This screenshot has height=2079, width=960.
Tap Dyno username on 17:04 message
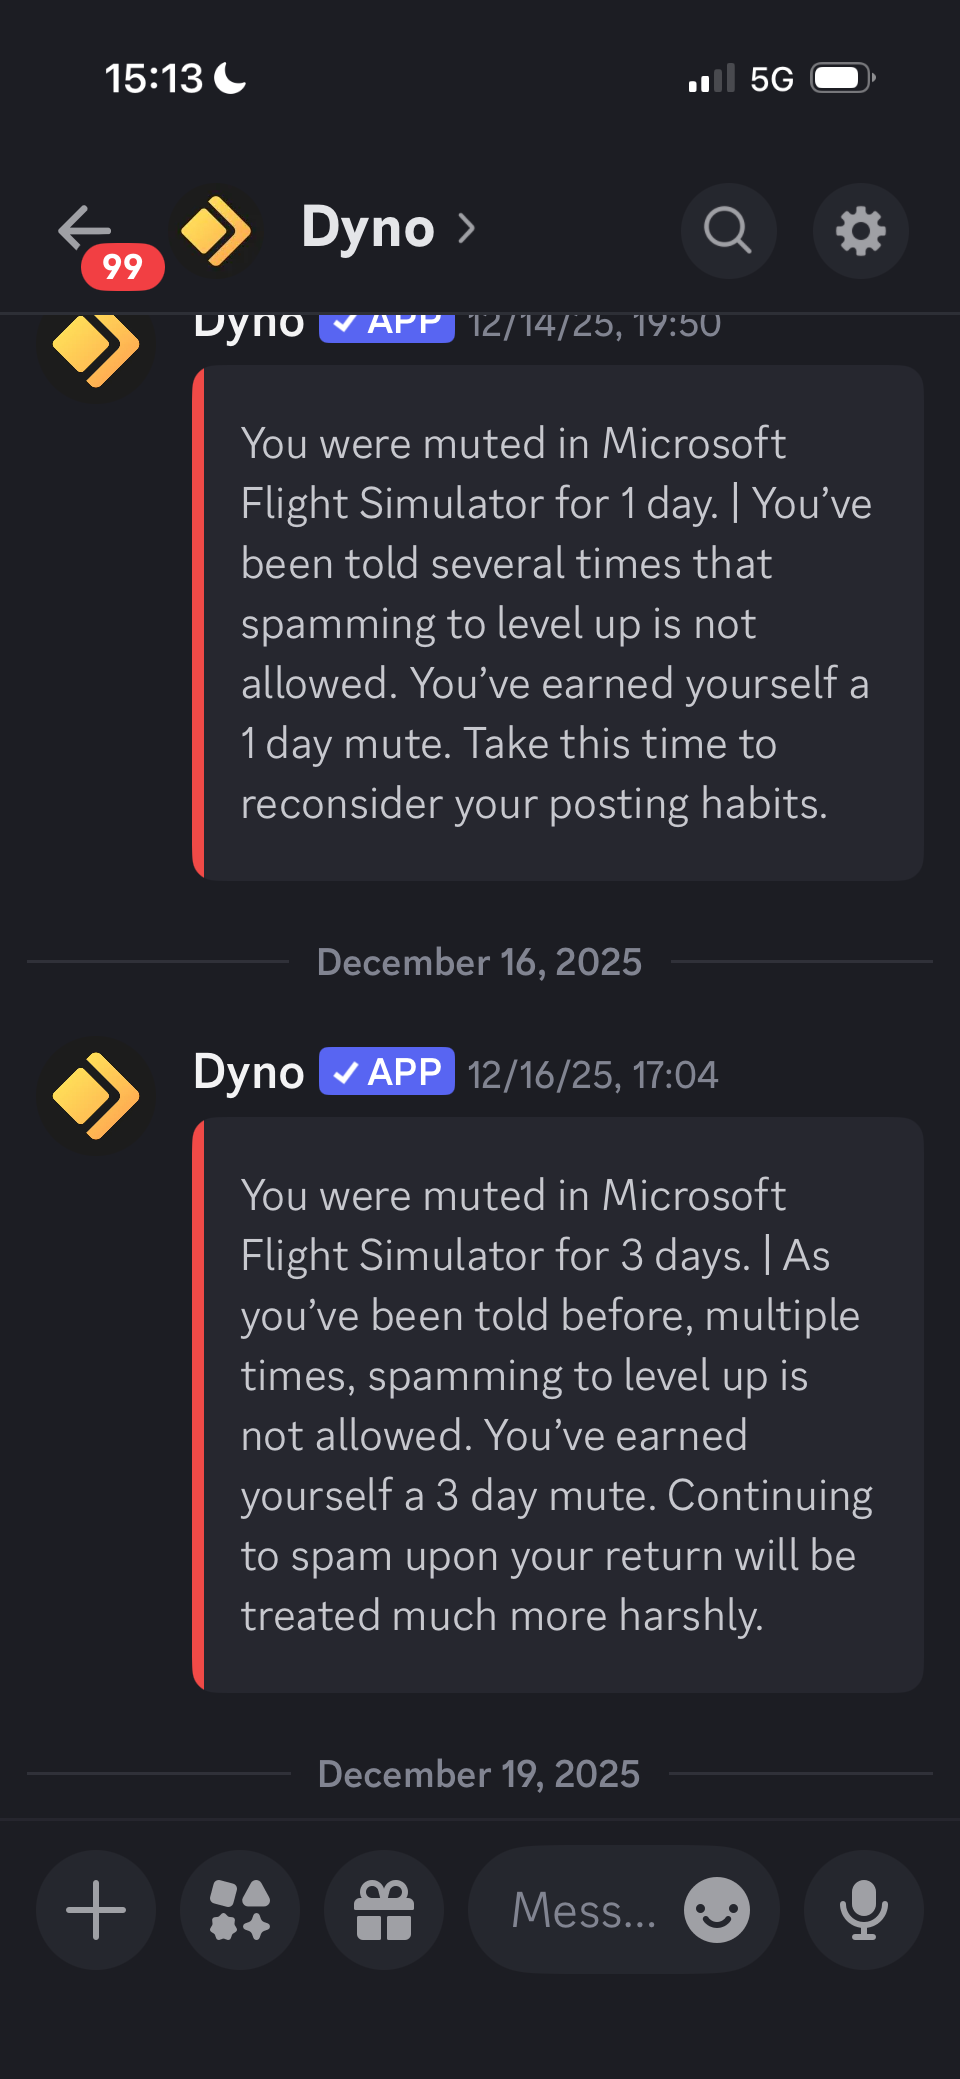pyautogui.click(x=249, y=1073)
